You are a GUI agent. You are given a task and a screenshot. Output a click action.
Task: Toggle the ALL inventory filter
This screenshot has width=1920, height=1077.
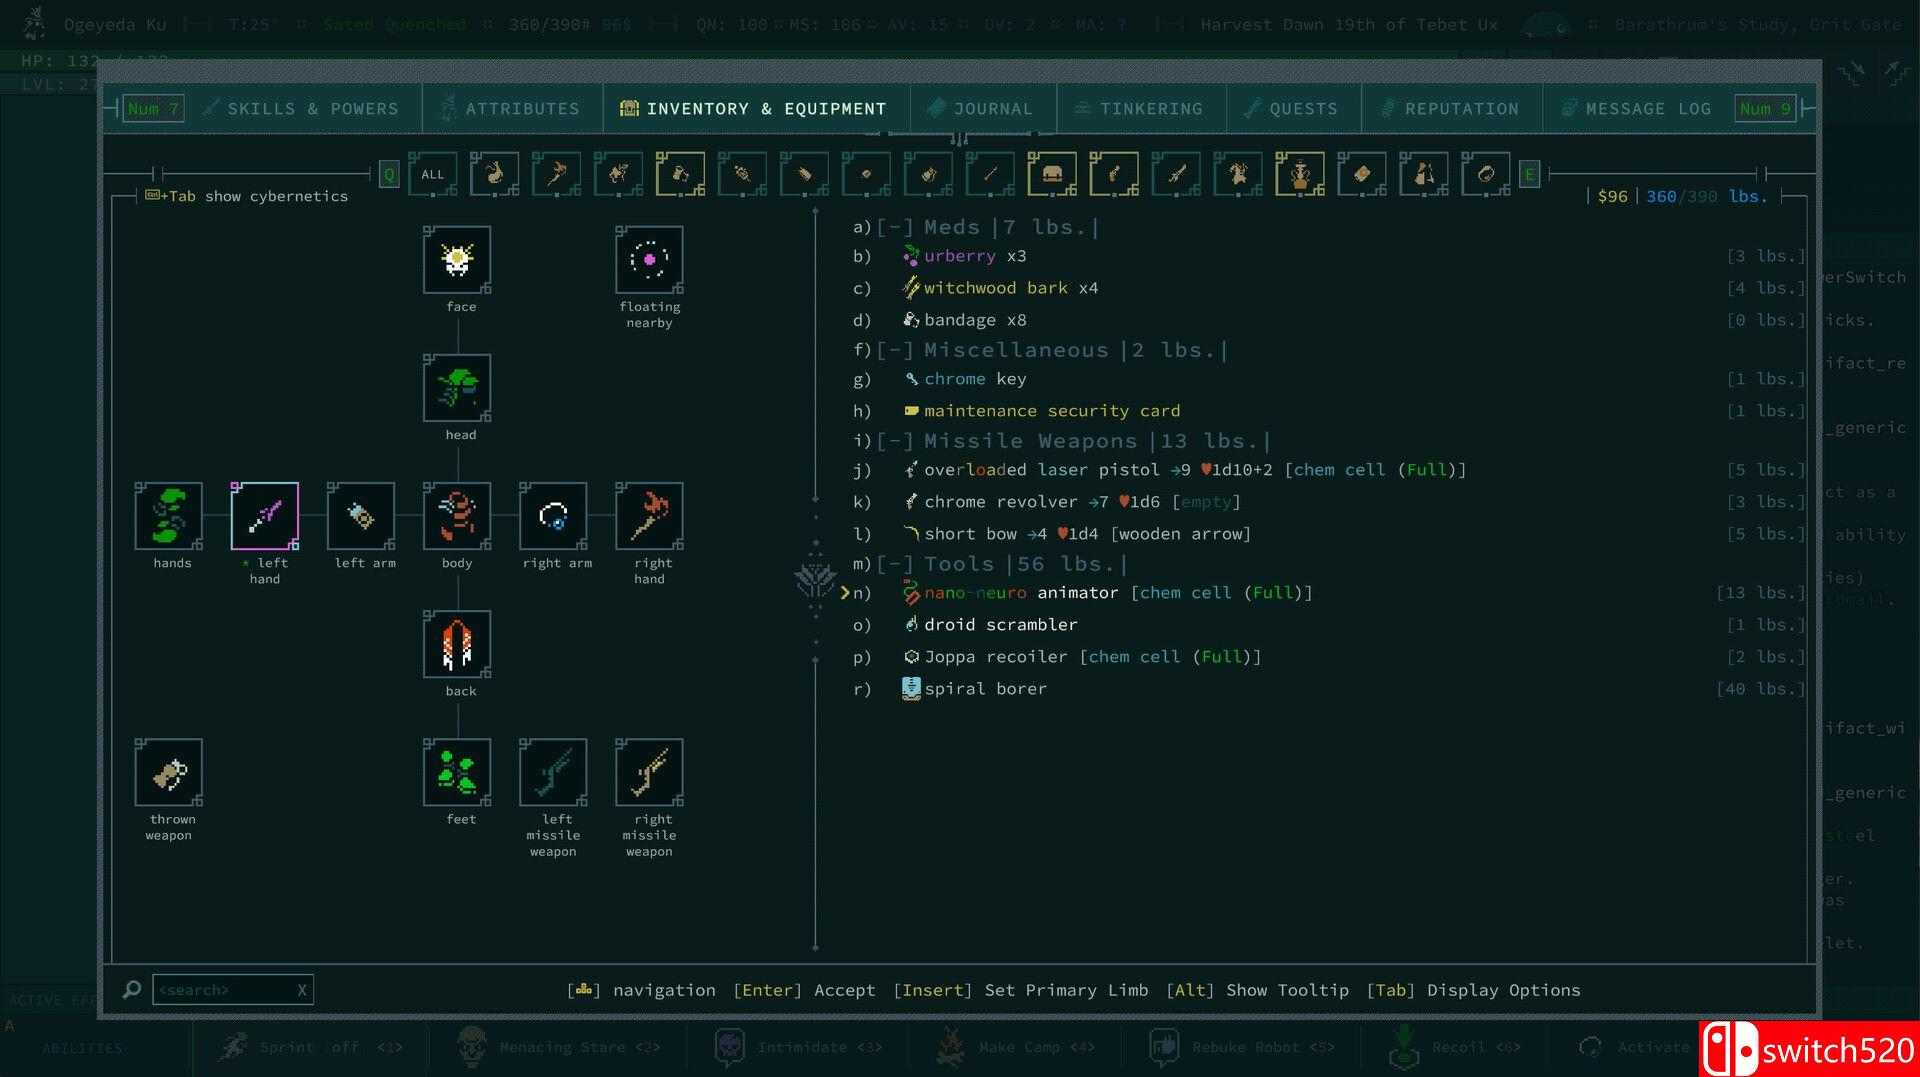(x=432, y=174)
